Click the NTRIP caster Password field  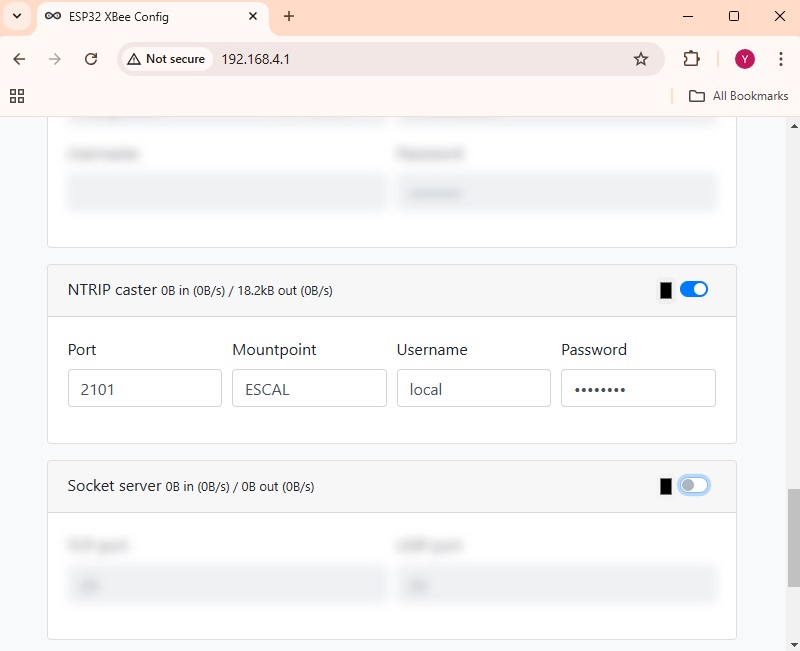(638, 388)
